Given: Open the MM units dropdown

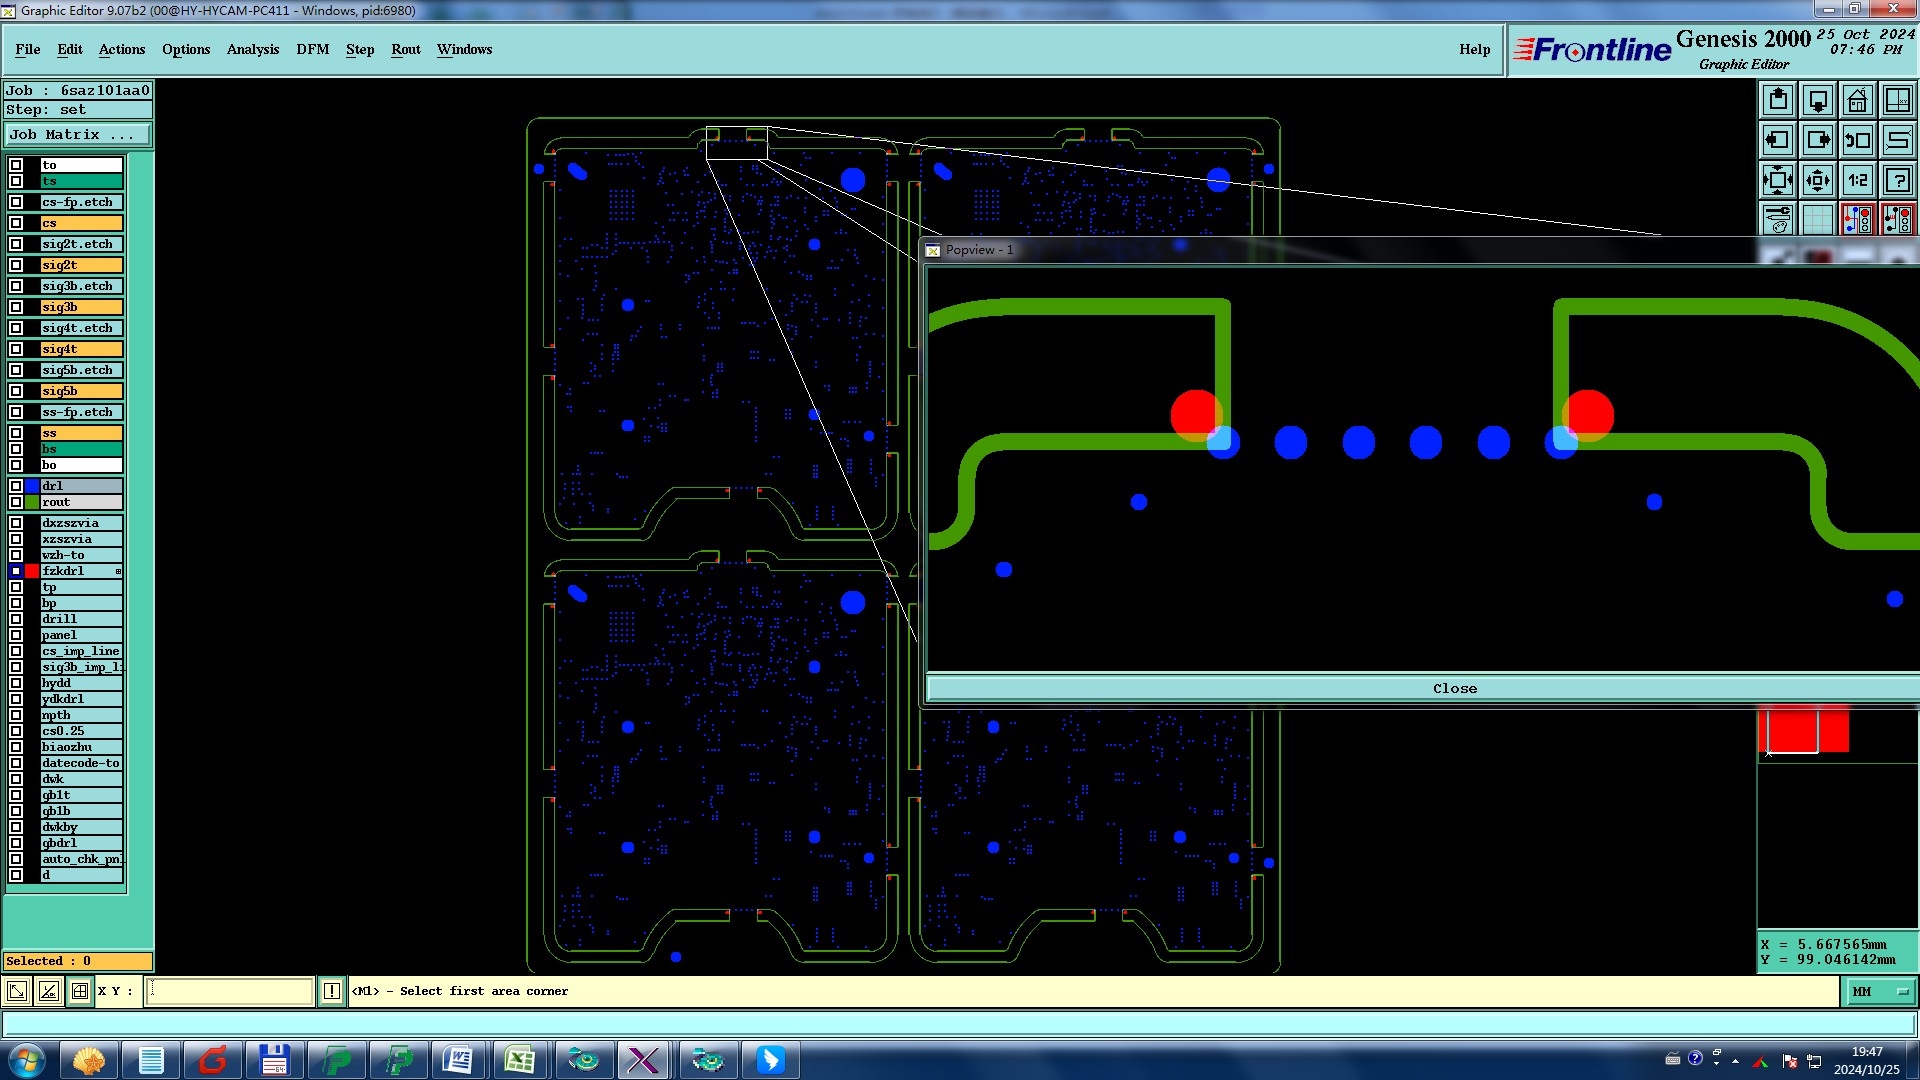Looking at the screenshot, I should point(1880,991).
